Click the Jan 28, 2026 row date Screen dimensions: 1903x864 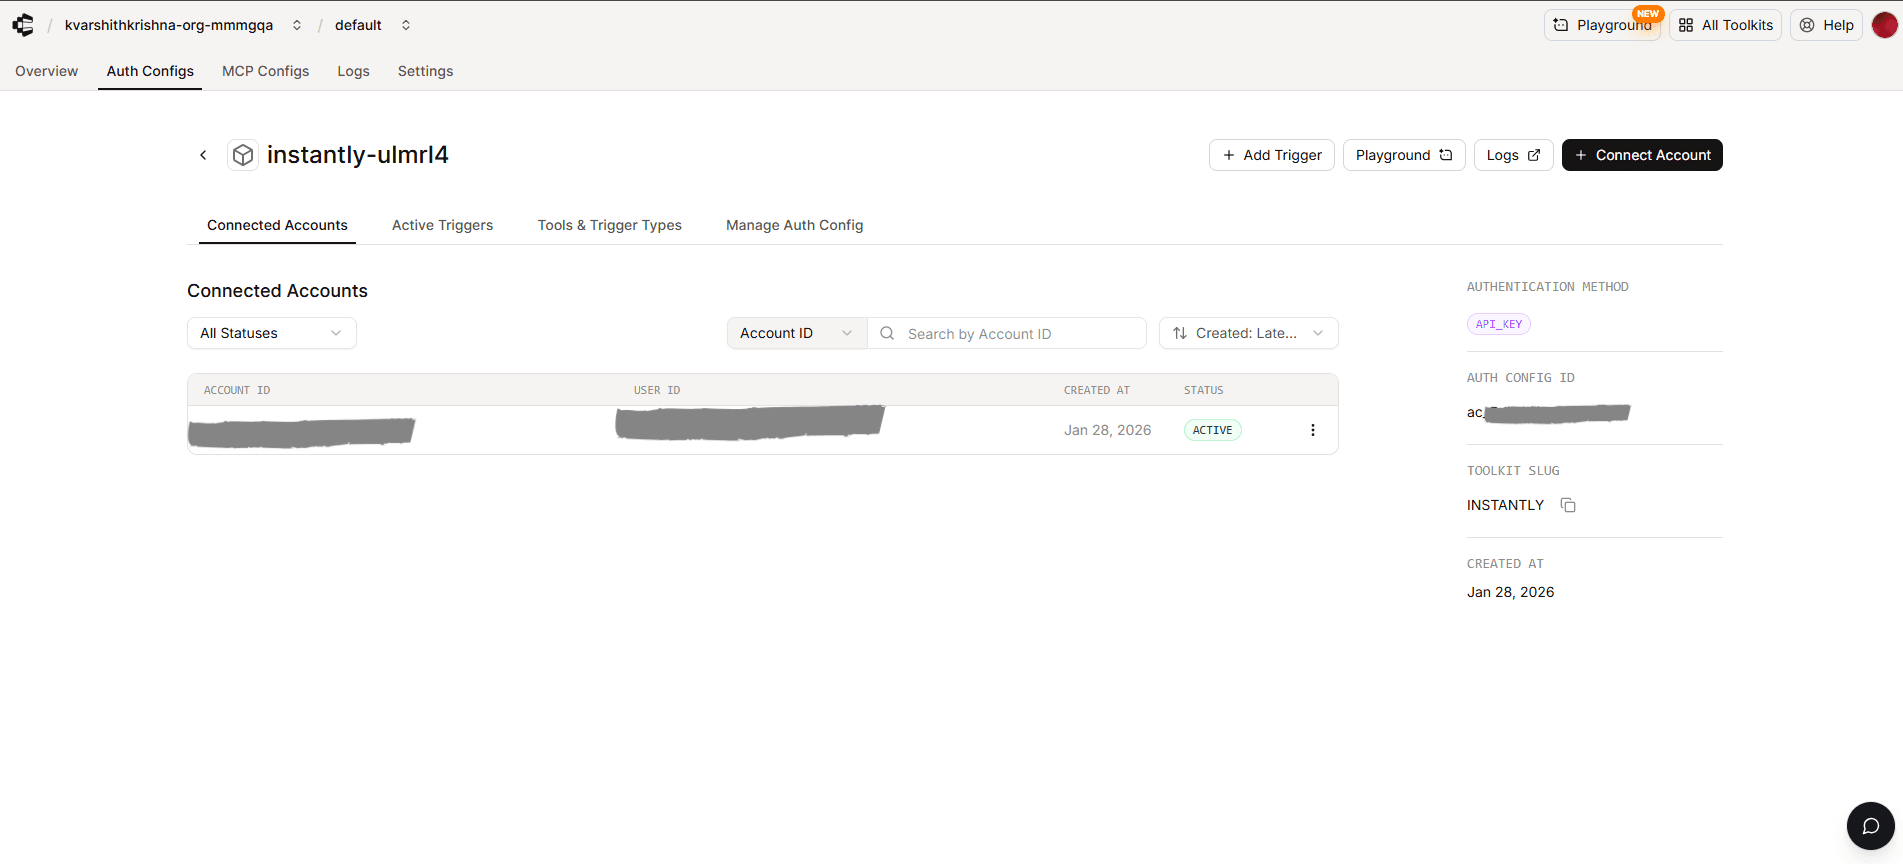(1107, 430)
